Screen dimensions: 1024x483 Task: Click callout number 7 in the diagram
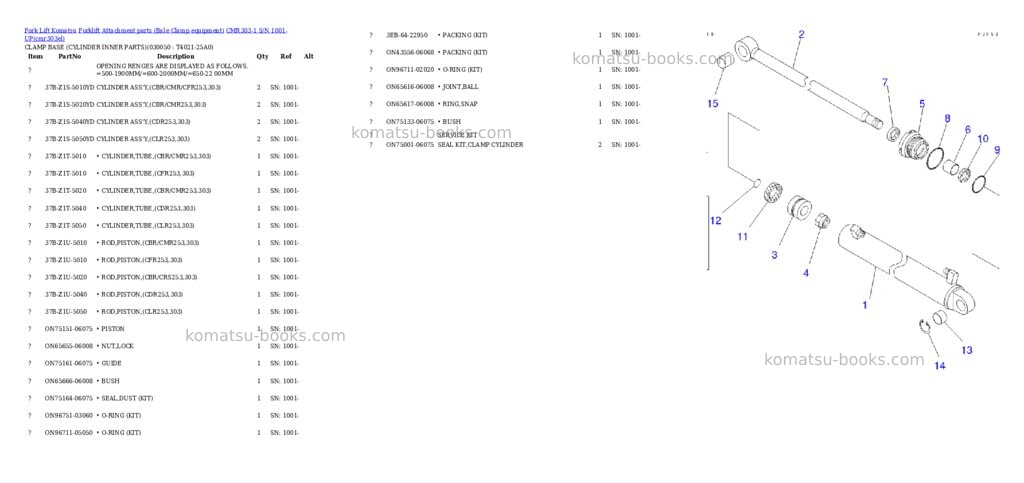885,82
